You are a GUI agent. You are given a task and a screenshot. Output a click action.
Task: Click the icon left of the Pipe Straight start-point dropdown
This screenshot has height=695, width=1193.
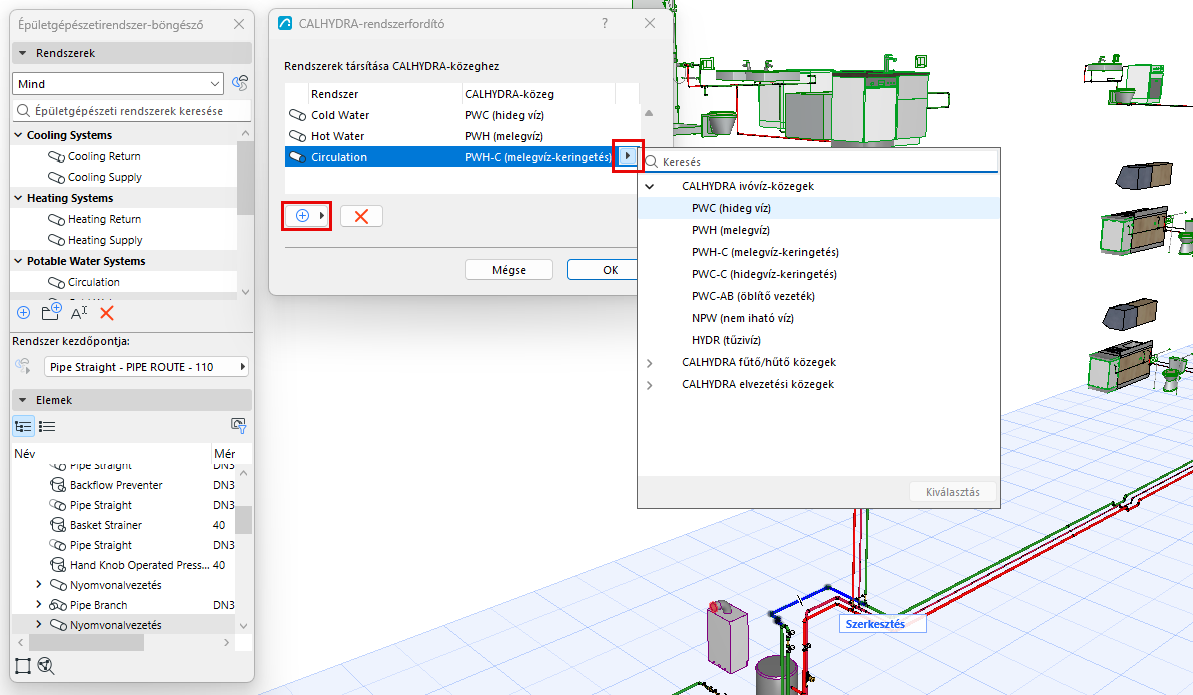point(24,366)
